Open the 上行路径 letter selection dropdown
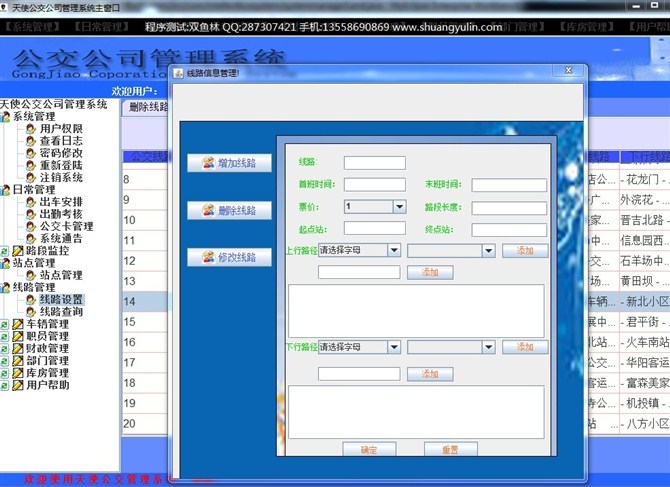Image resolution: width=670 pixels, height=487 pixels. 394,250
